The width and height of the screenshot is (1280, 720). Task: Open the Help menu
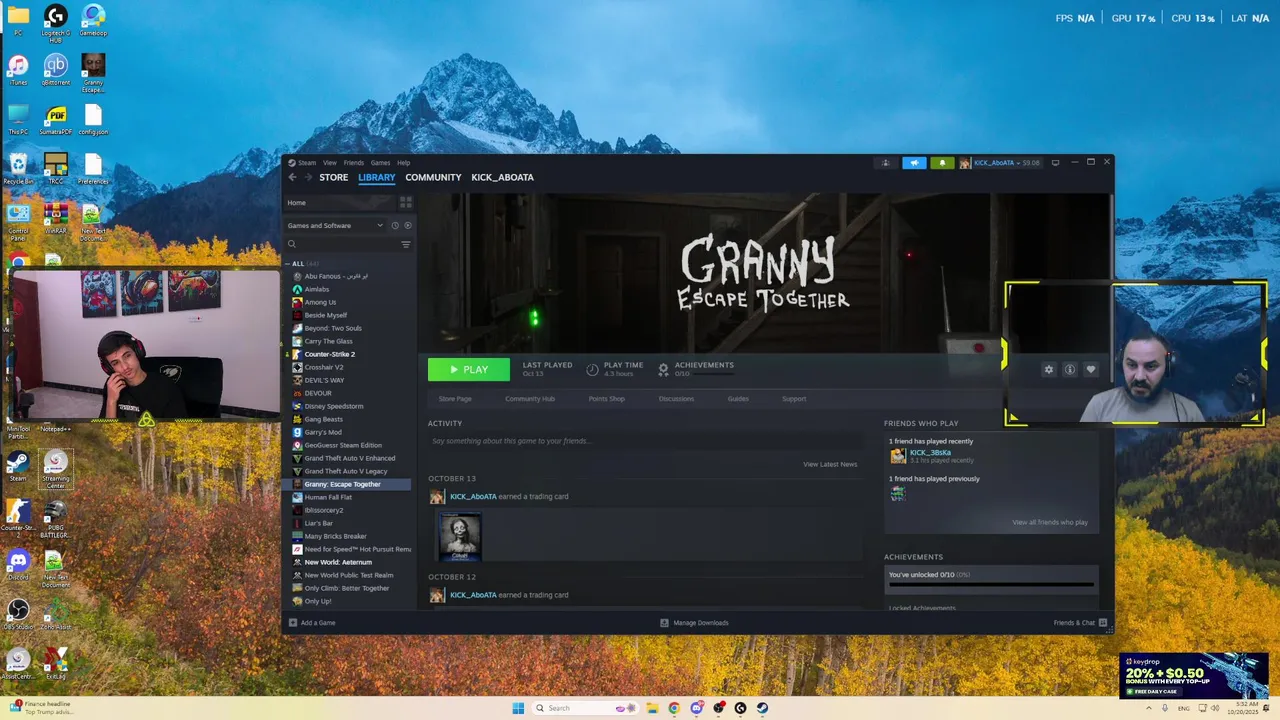click(x=403, y=163)
